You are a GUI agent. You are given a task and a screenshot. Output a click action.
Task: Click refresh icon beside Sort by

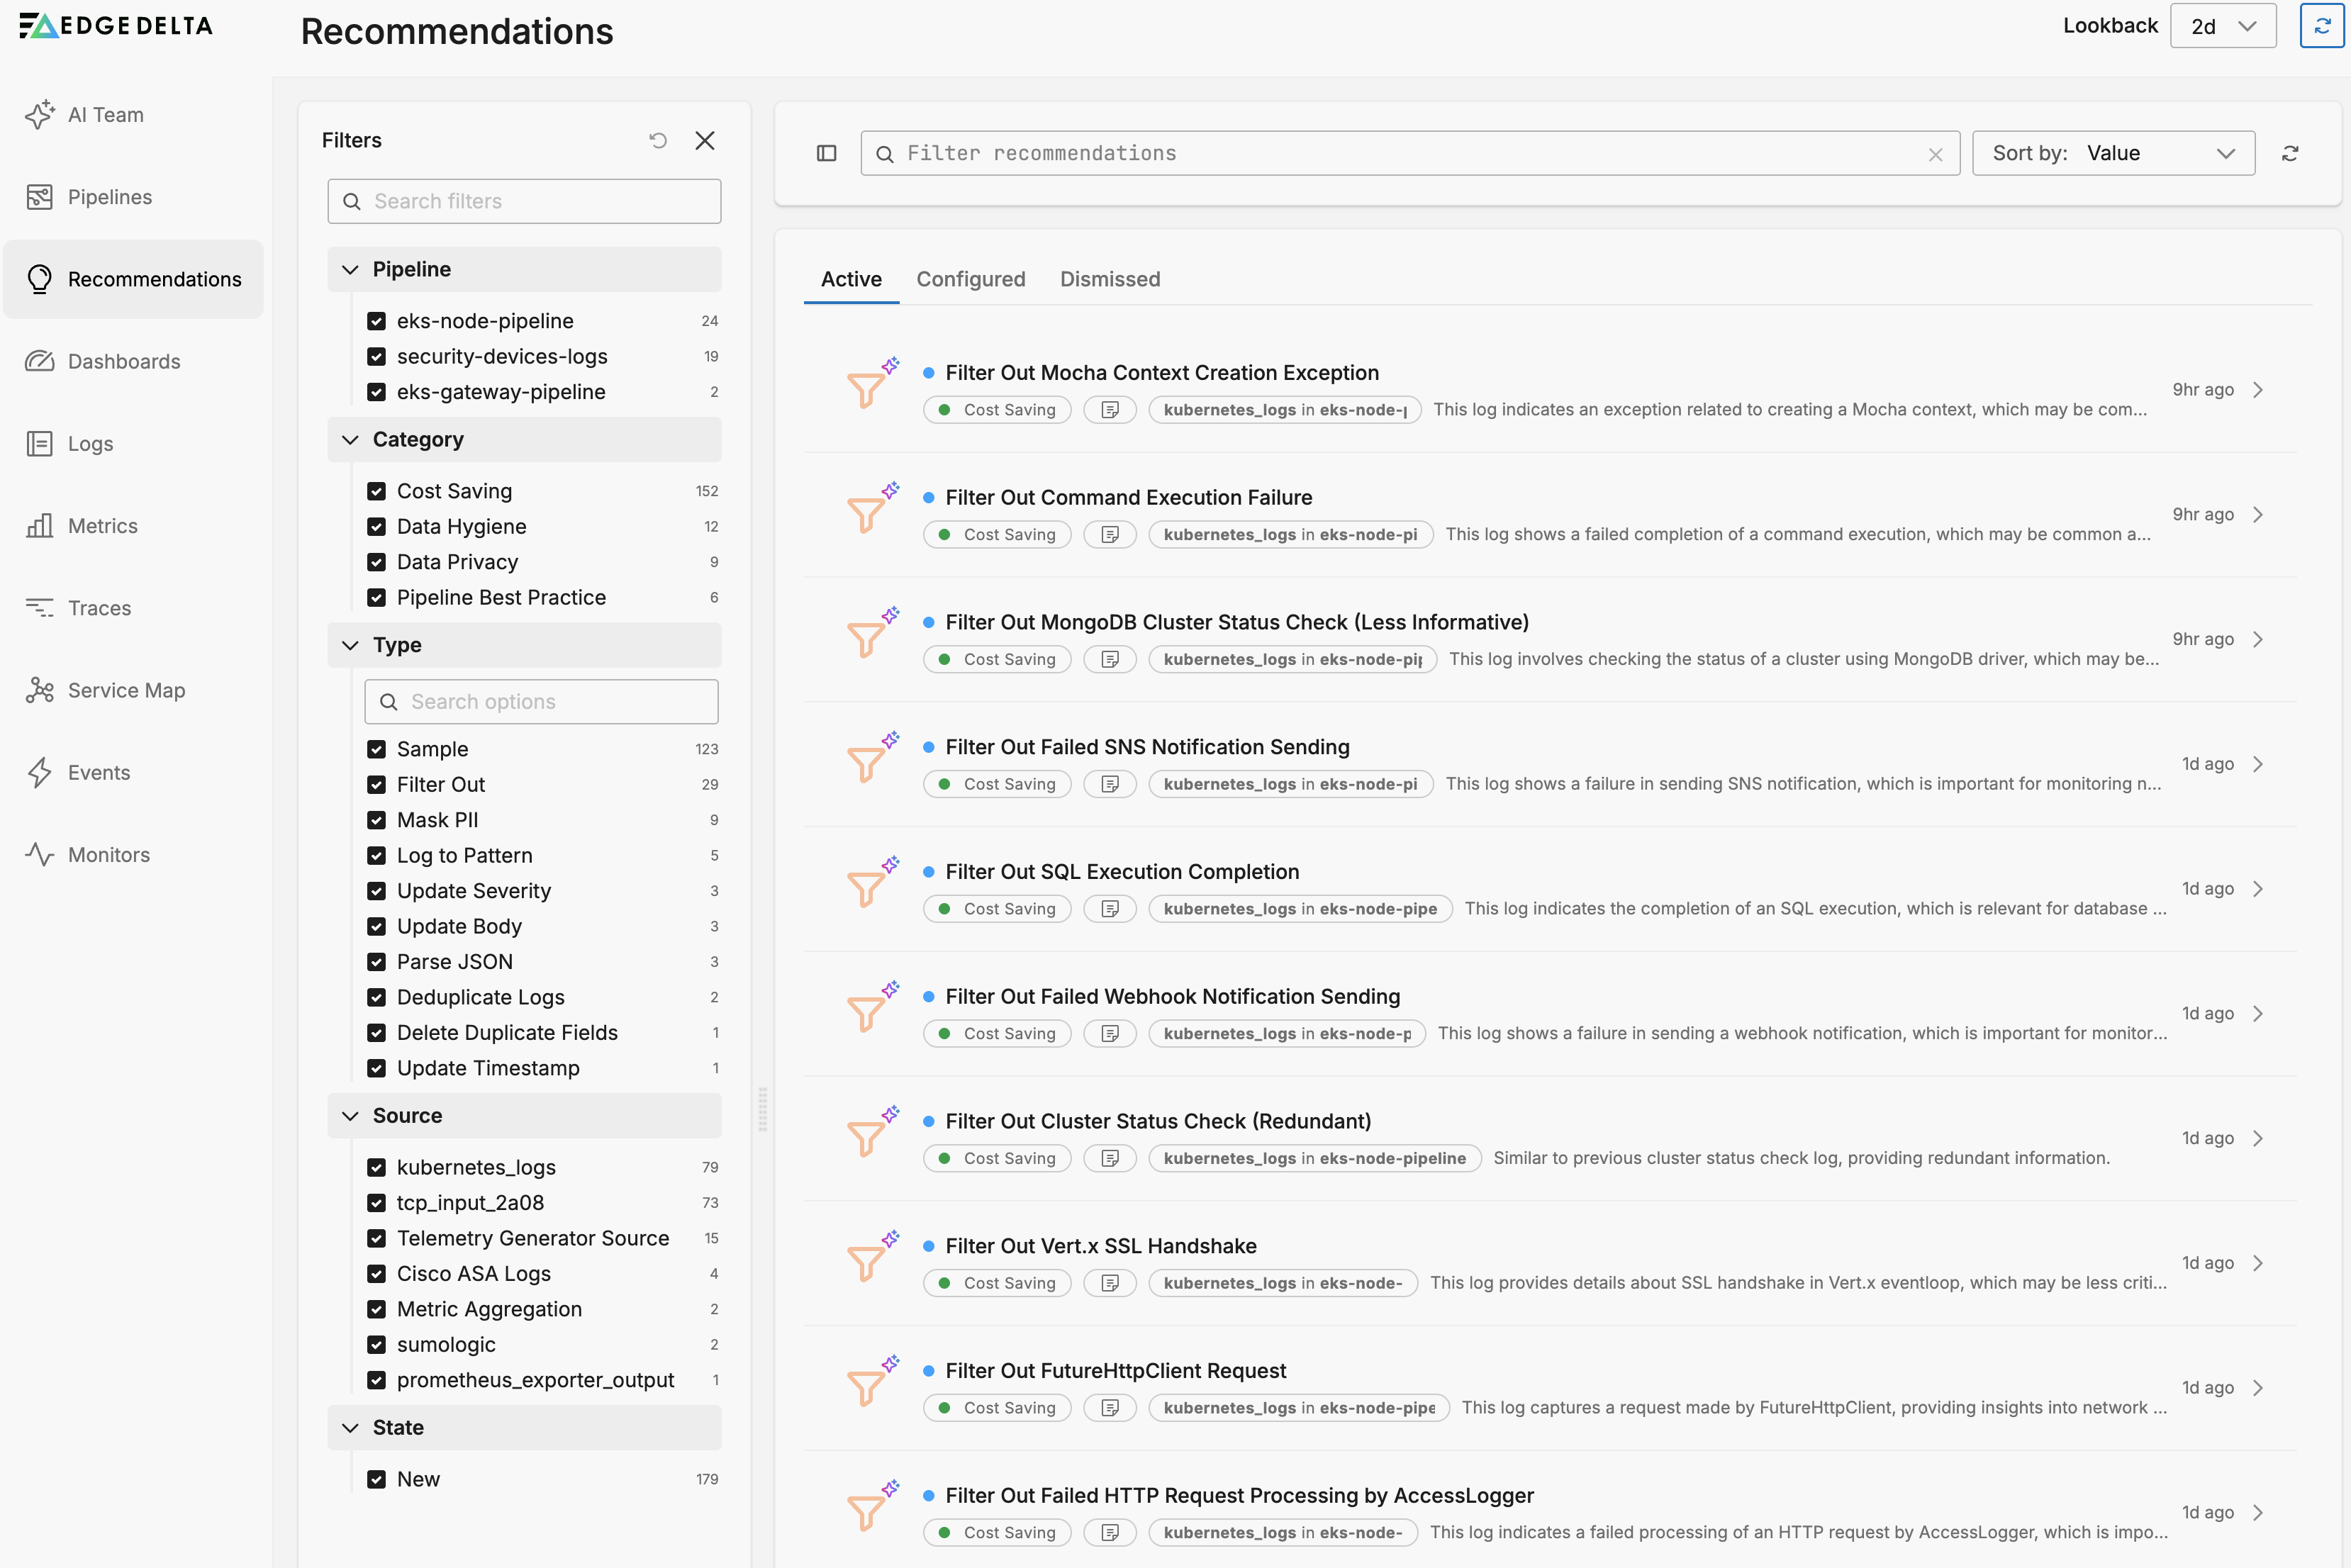2289,153
